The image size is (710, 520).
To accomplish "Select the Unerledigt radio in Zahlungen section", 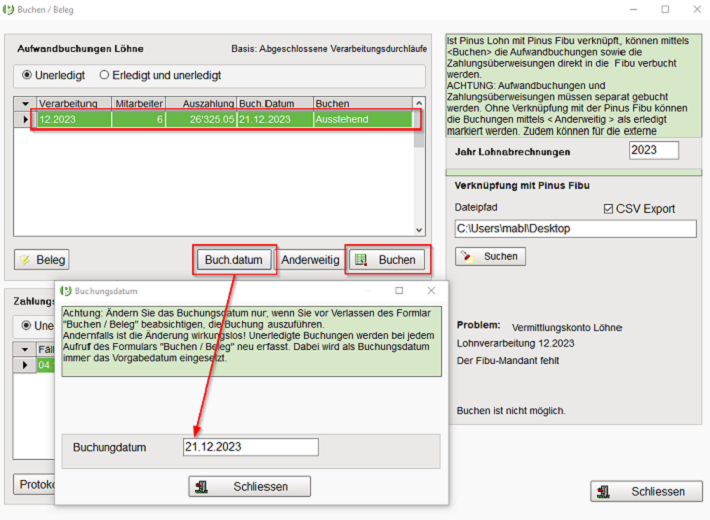I will tap(26, 325).
